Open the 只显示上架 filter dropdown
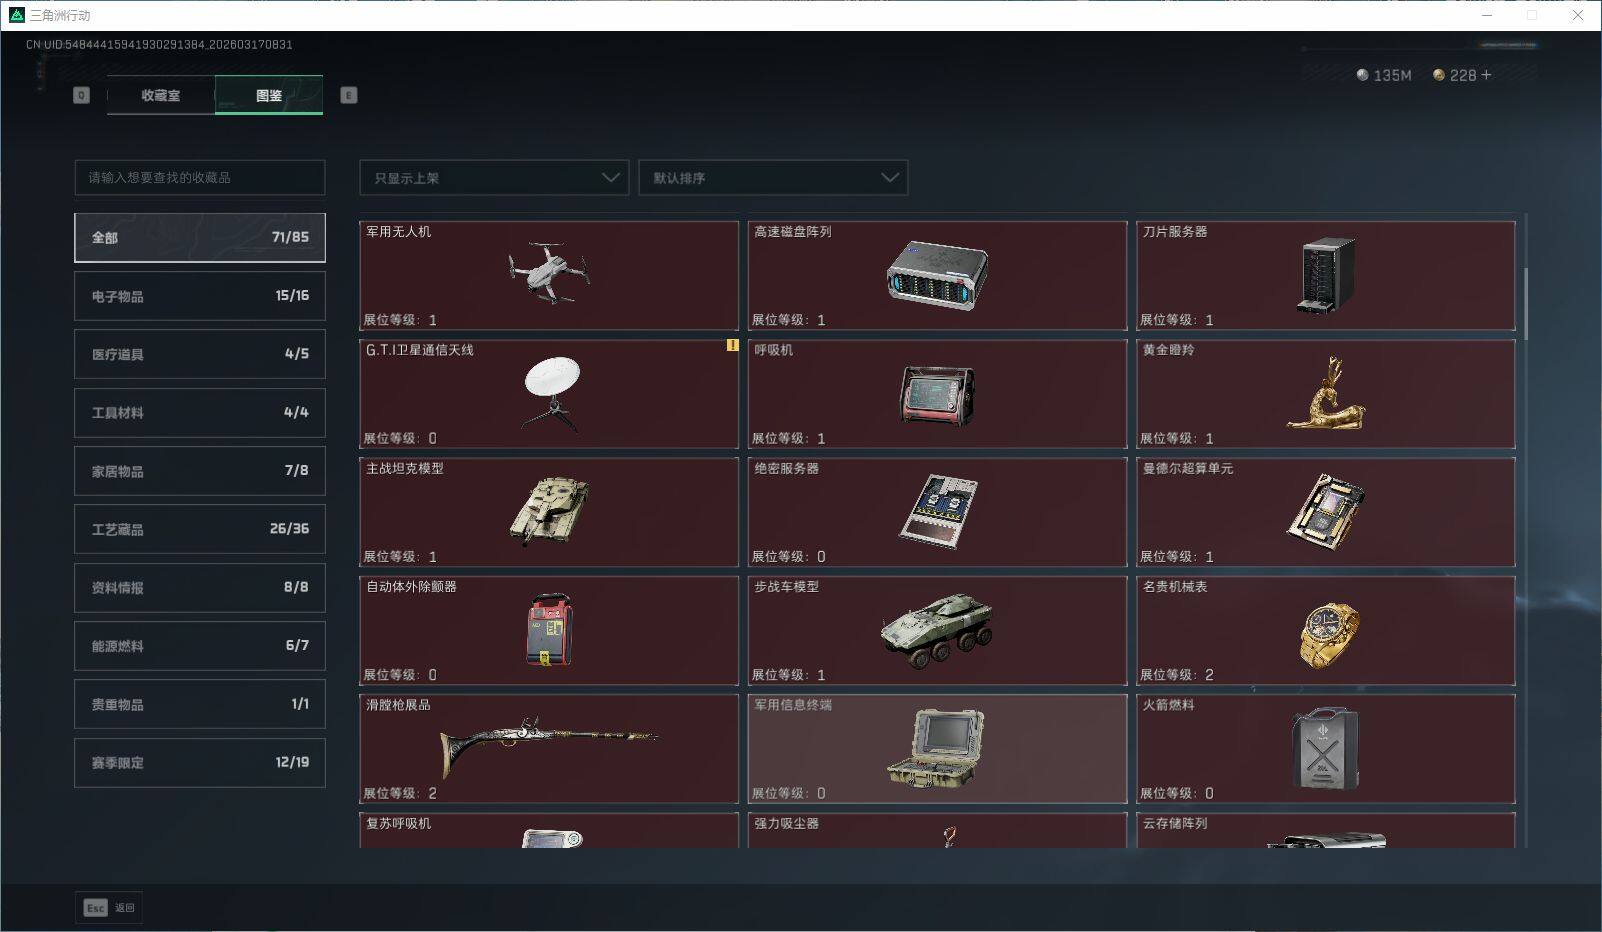This screenshot has height=932, width=1602. click(x=493, y=177)
